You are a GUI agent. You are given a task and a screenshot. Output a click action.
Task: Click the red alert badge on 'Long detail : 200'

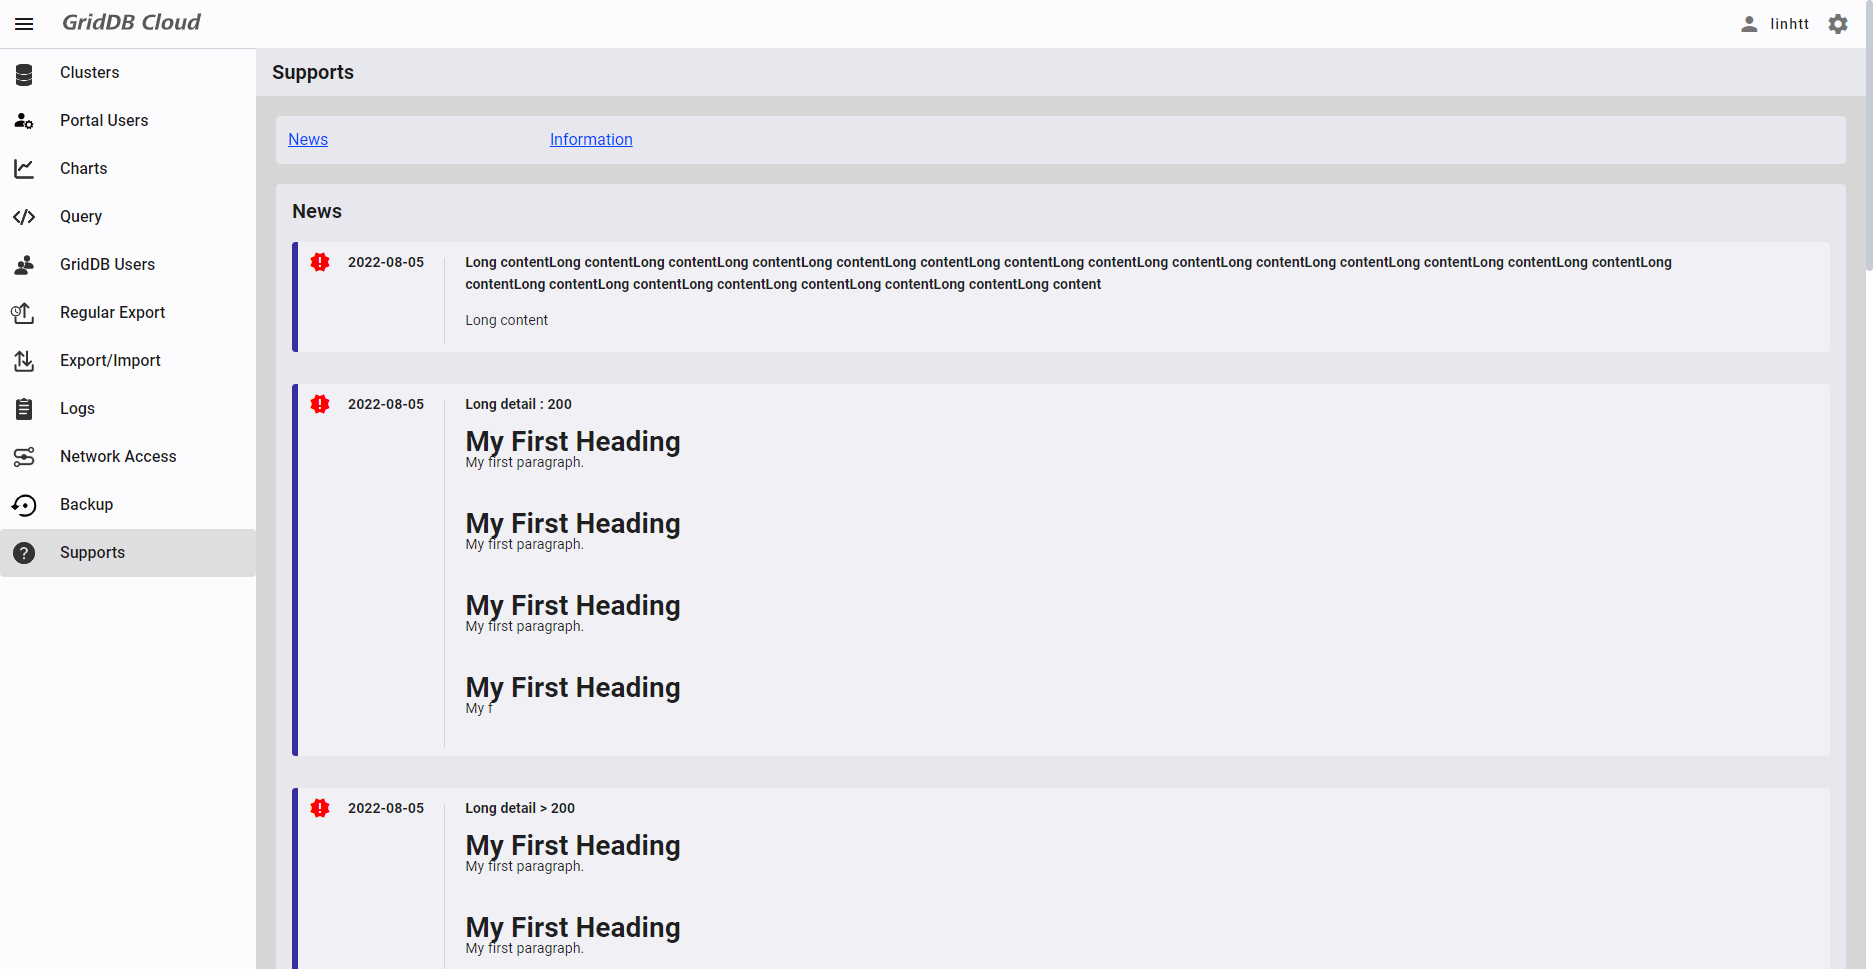tap(320, 404)
